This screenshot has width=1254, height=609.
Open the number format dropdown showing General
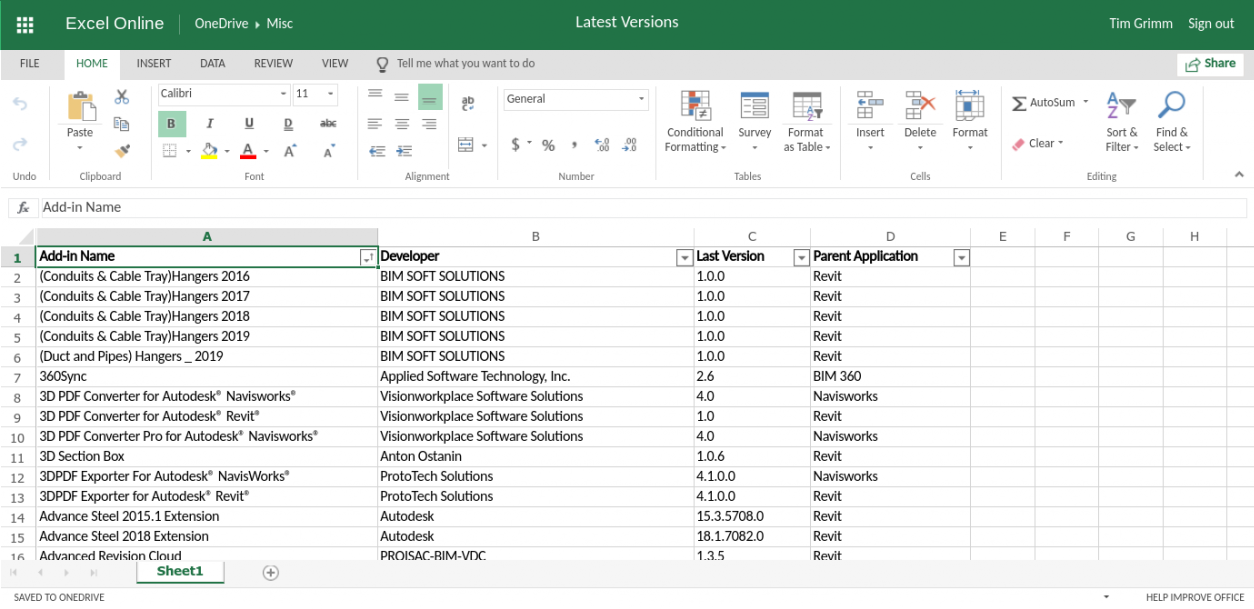641,99
